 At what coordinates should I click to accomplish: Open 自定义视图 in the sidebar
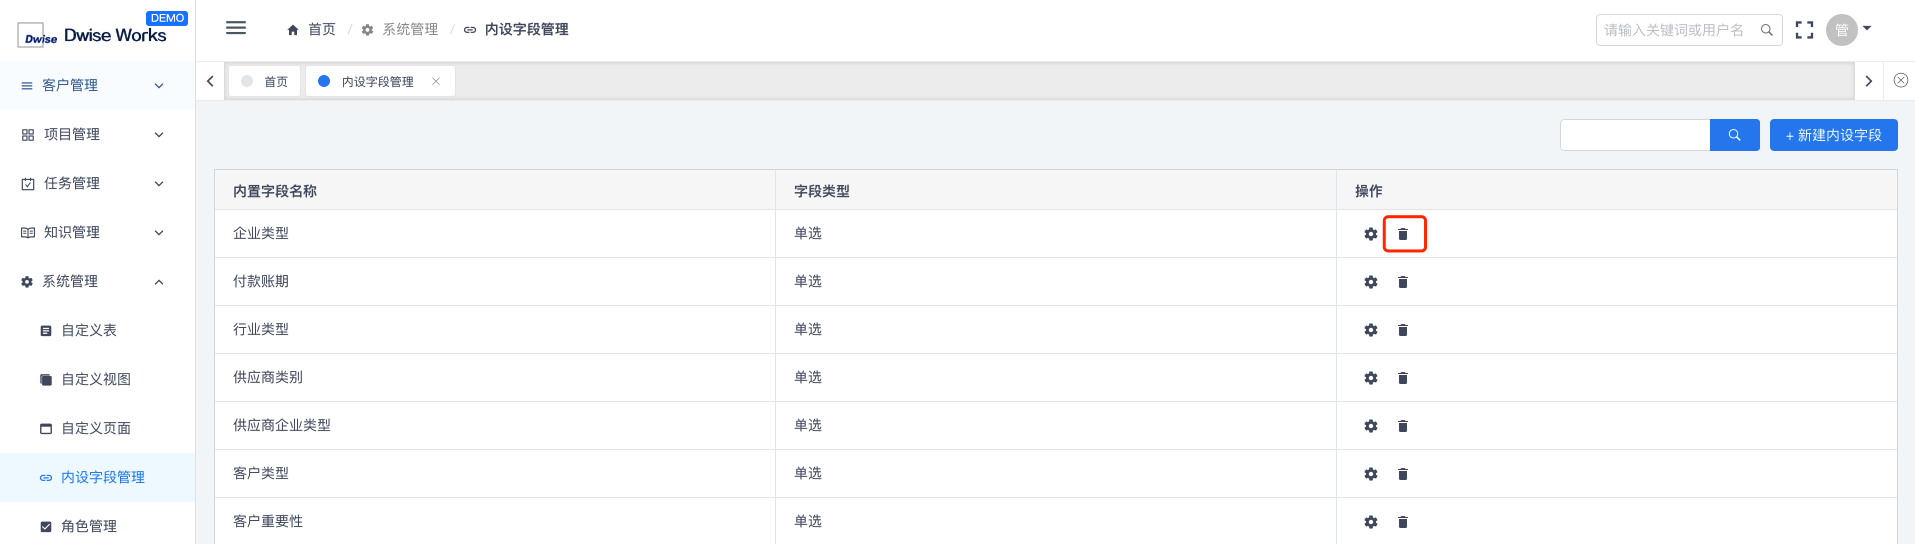[x=96, y=379]
